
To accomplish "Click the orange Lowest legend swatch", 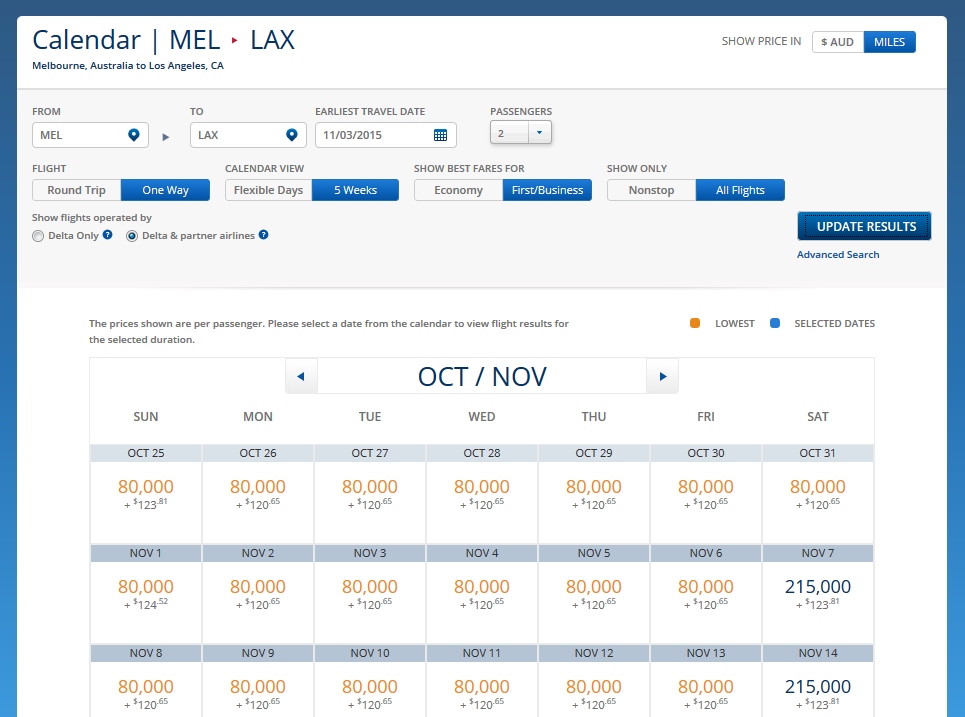I will (x=695, y=323).
